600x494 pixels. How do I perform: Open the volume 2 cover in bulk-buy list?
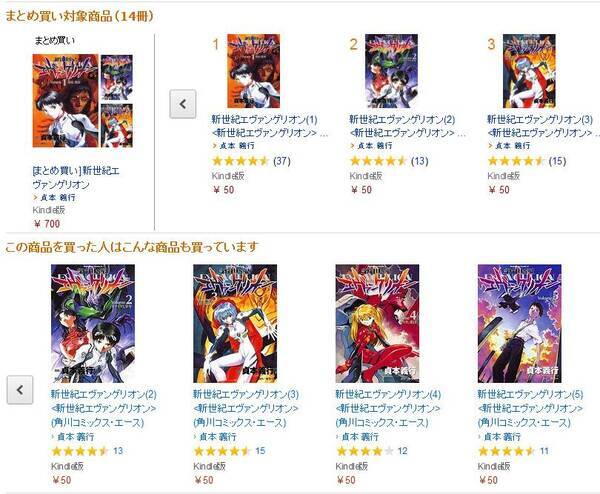click(x=391, y=71)
